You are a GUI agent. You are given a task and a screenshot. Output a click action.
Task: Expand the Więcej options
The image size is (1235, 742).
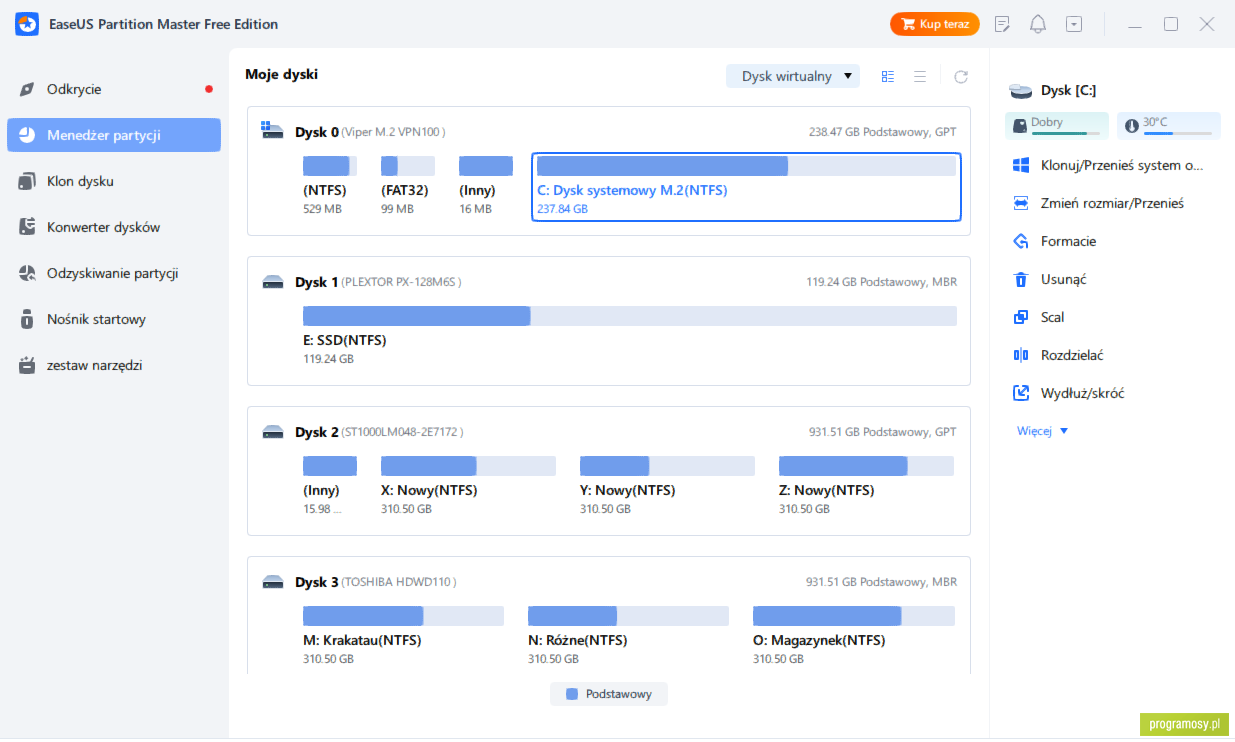tap(1043, 431)
